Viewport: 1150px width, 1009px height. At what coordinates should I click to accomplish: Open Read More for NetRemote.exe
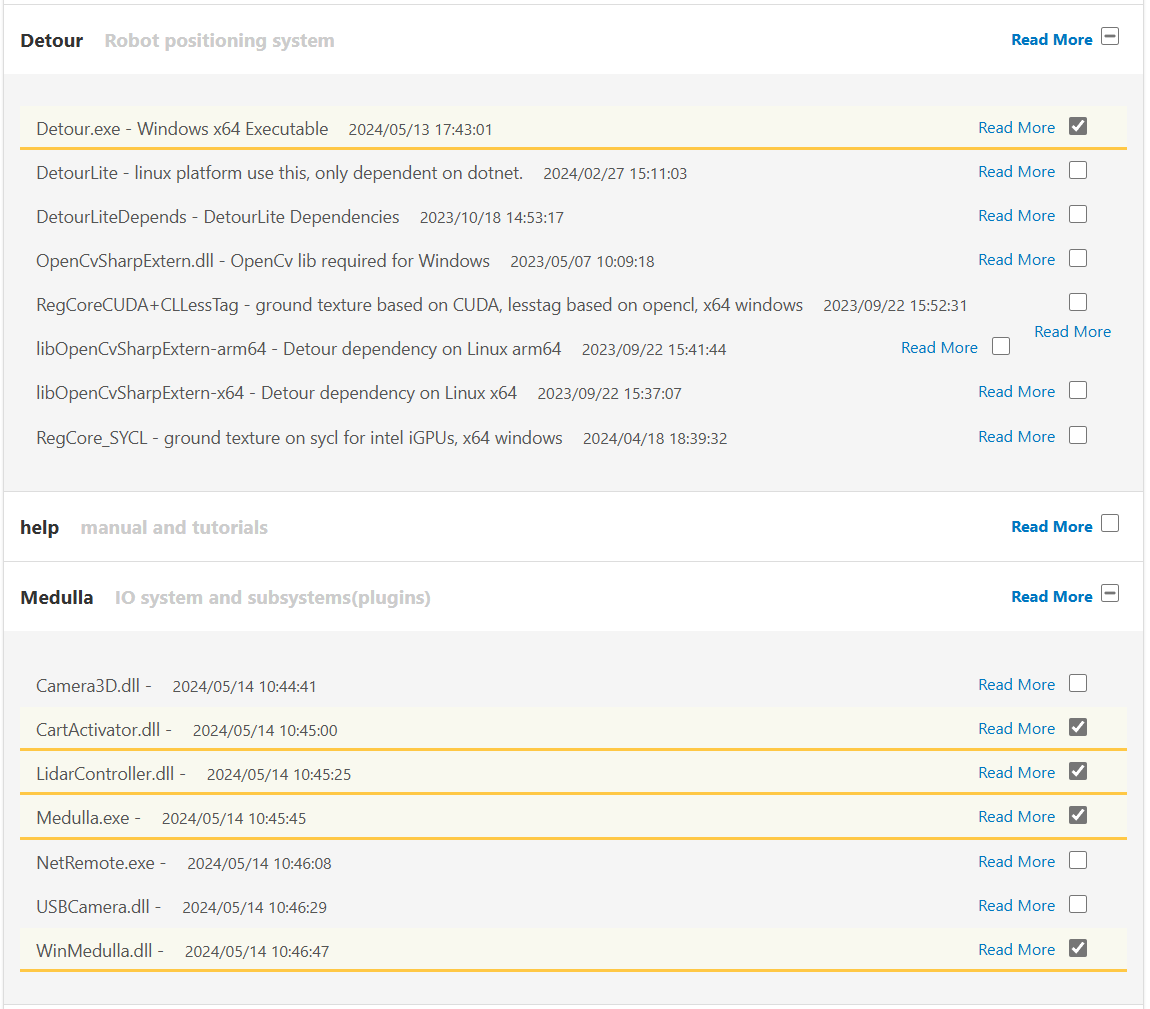[1016, 862]
